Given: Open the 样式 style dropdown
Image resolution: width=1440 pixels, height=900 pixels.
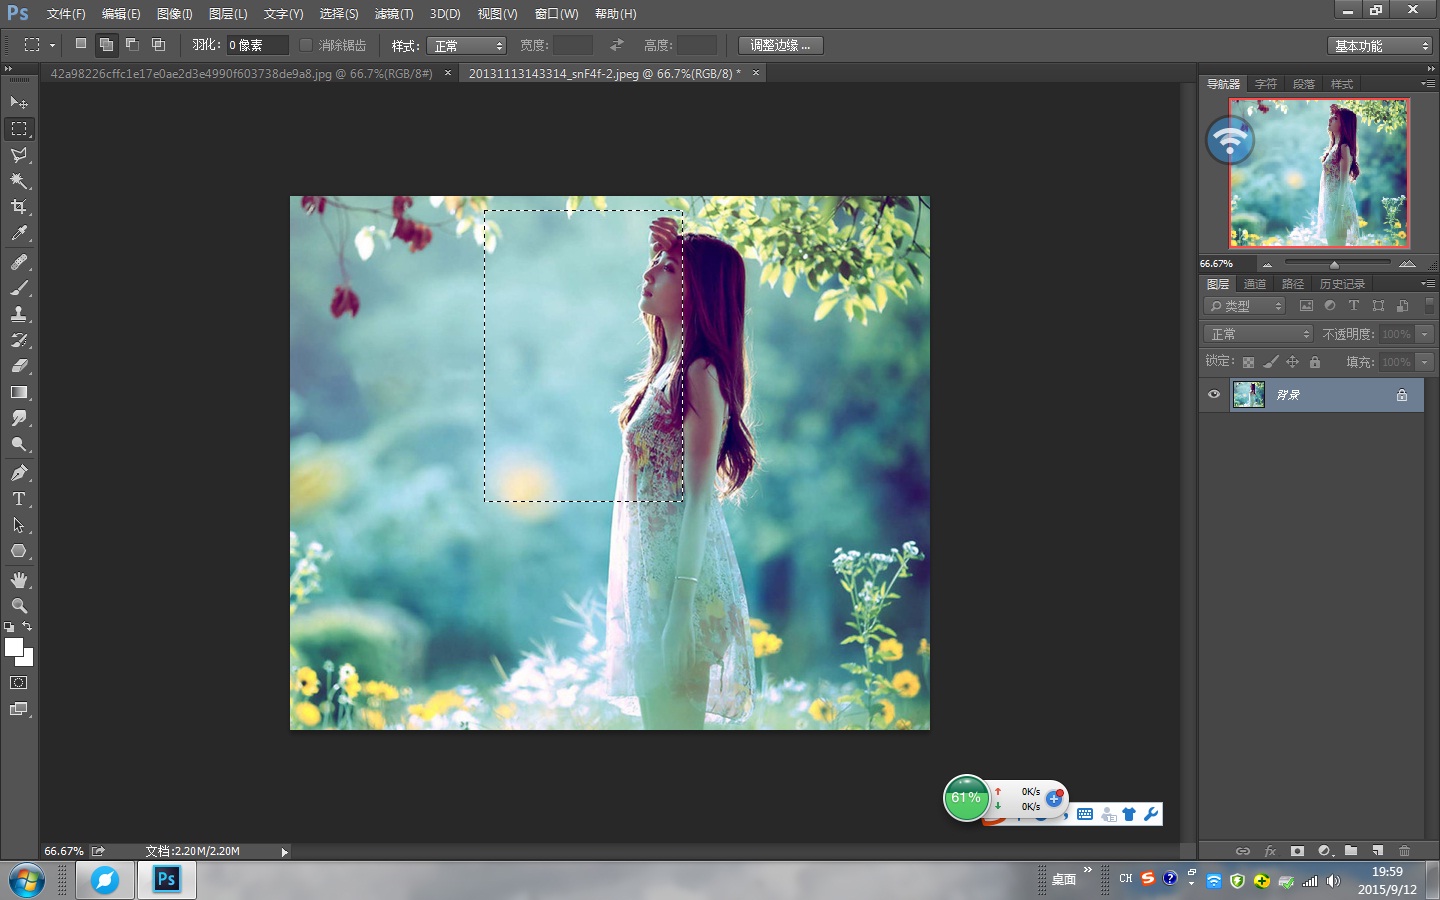Looking at the screenshot, I should point(467,45).
